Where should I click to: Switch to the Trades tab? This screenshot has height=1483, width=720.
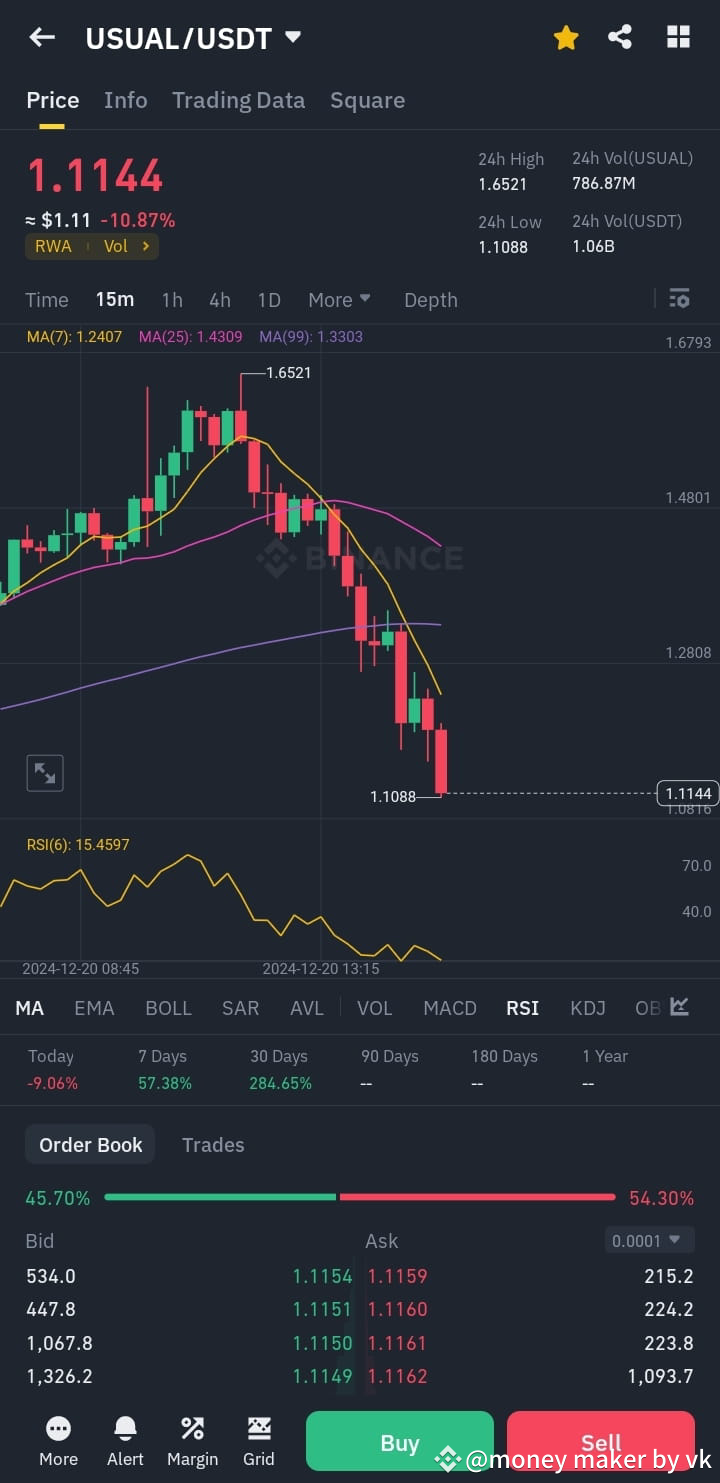[x=213, y=1145]
